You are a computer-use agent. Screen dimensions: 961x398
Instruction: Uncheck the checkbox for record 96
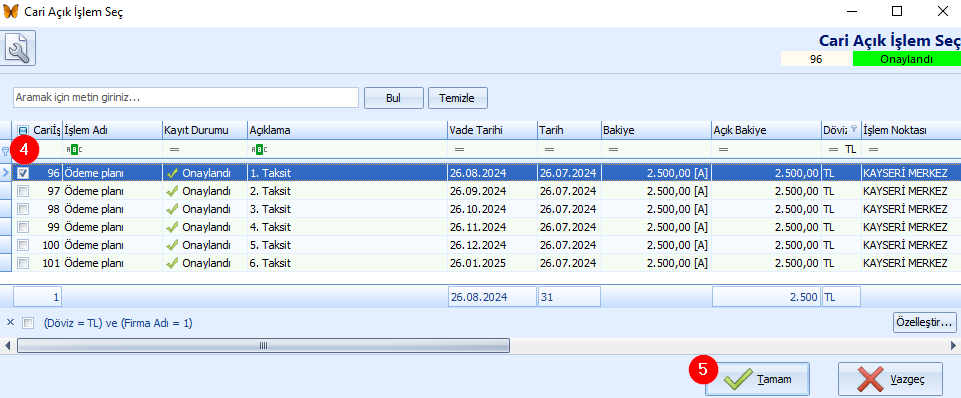point(23,174)
